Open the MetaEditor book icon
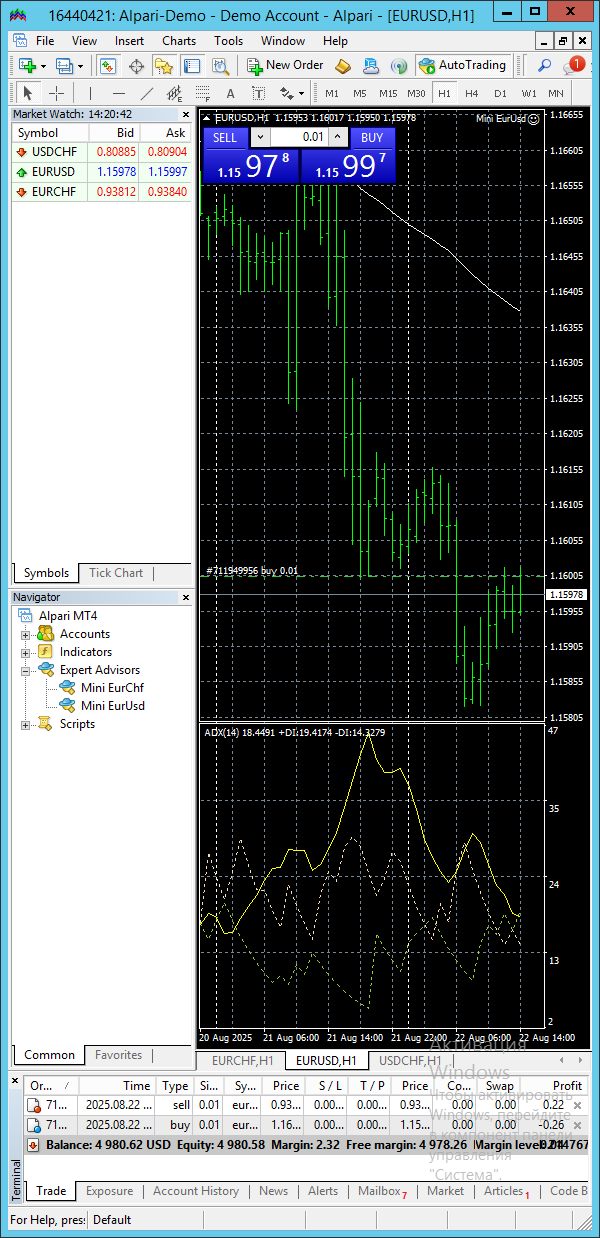The width and height of the screenshot is (600, 1238). [x=343, y=65]
